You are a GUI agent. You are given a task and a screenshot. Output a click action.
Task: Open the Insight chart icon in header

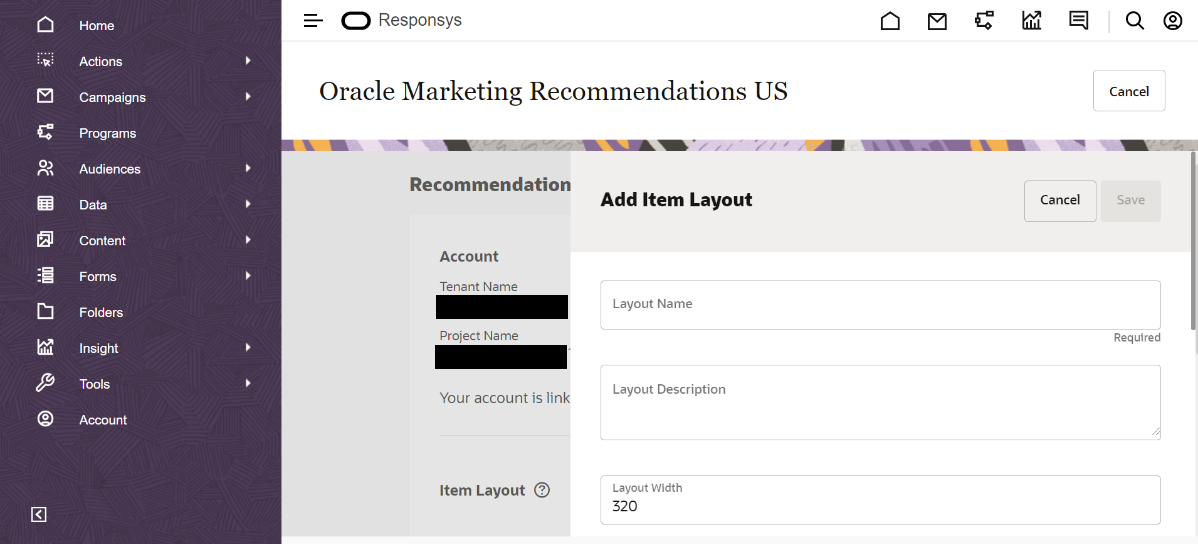[1032, 21]
